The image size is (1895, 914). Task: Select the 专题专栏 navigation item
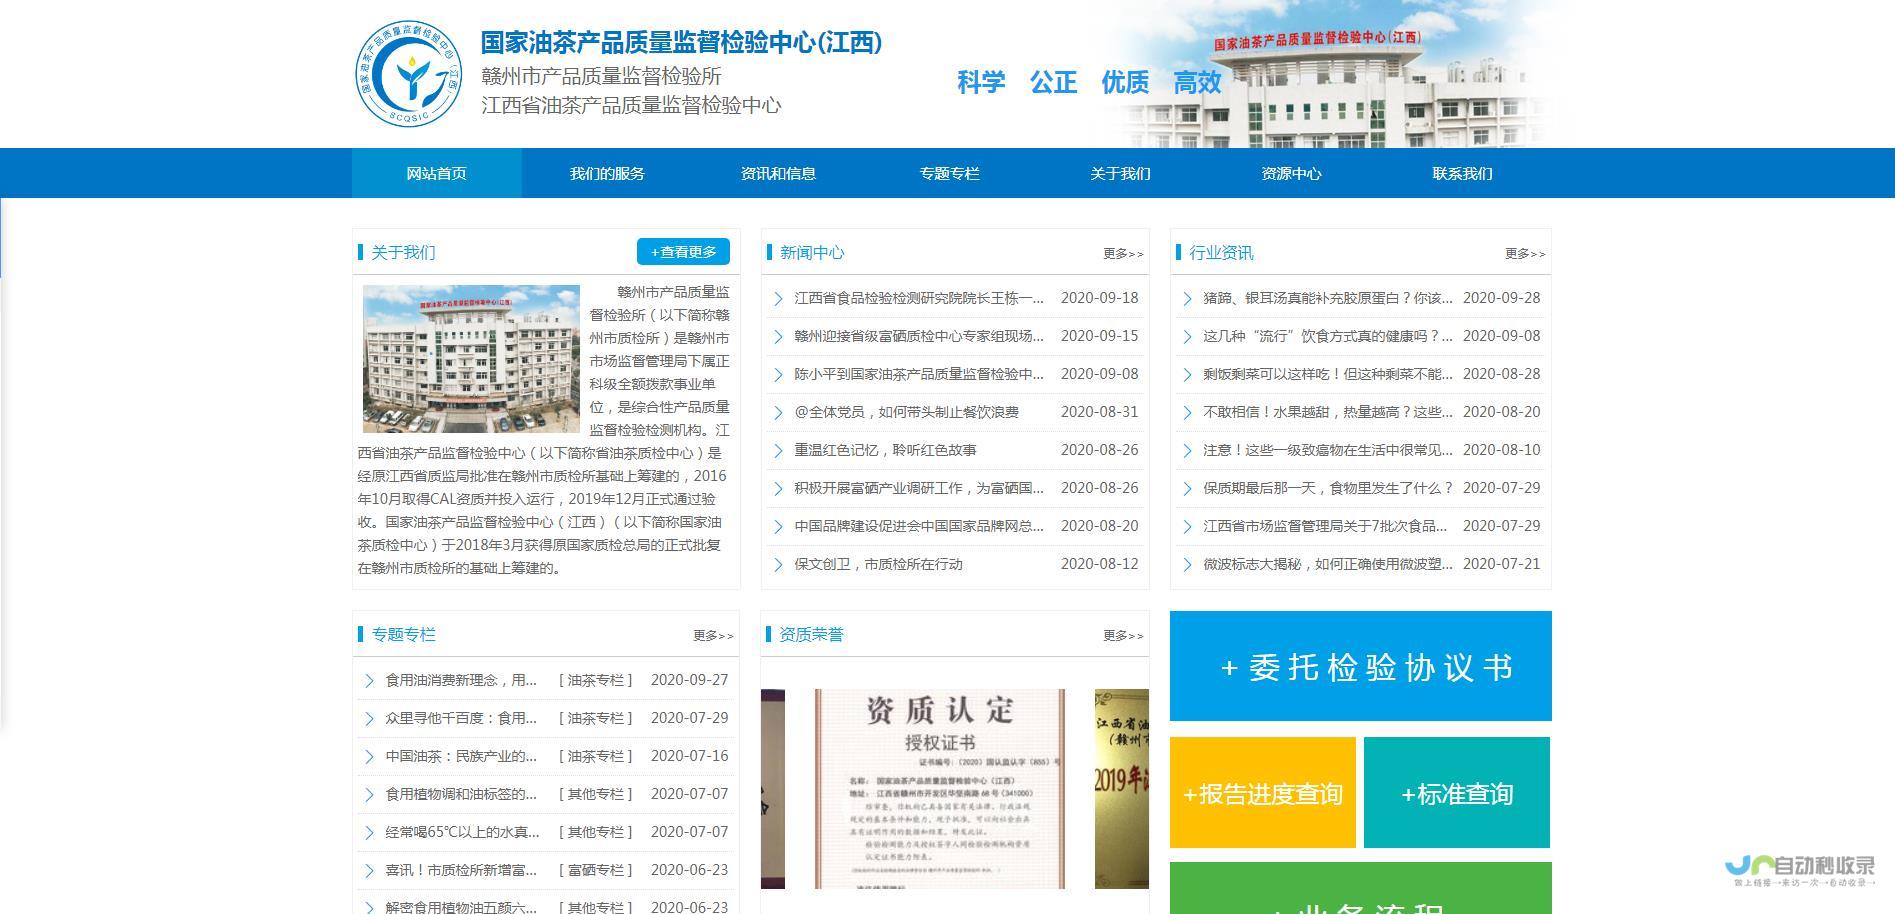tap(949, 173)
